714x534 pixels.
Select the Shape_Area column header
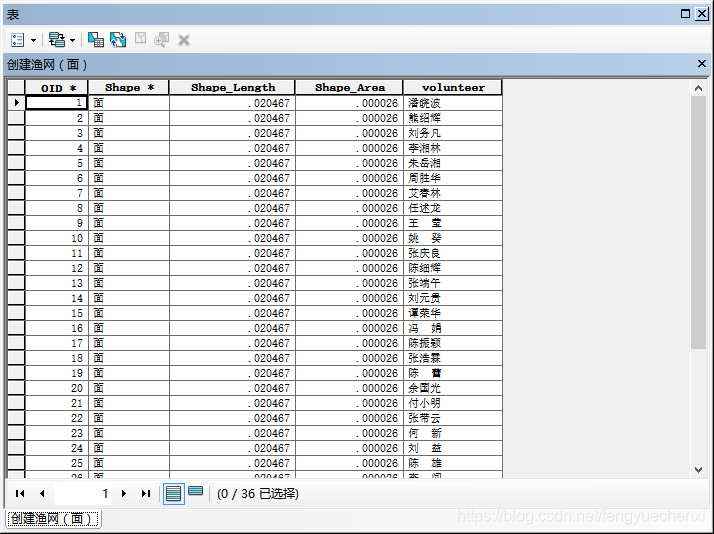(349, 87)
